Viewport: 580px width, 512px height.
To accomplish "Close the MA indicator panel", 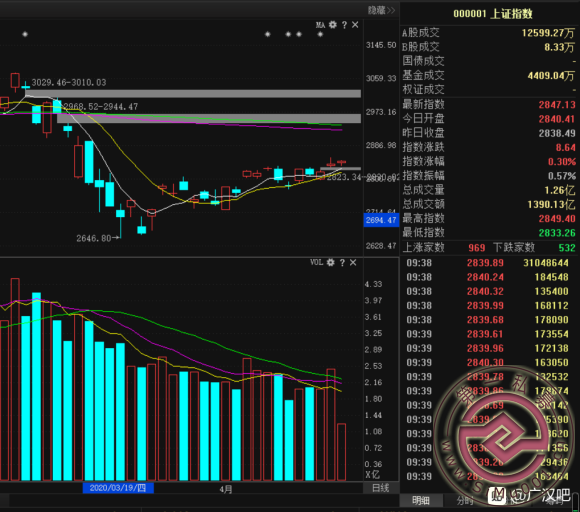I will click(x=355, y=25).
